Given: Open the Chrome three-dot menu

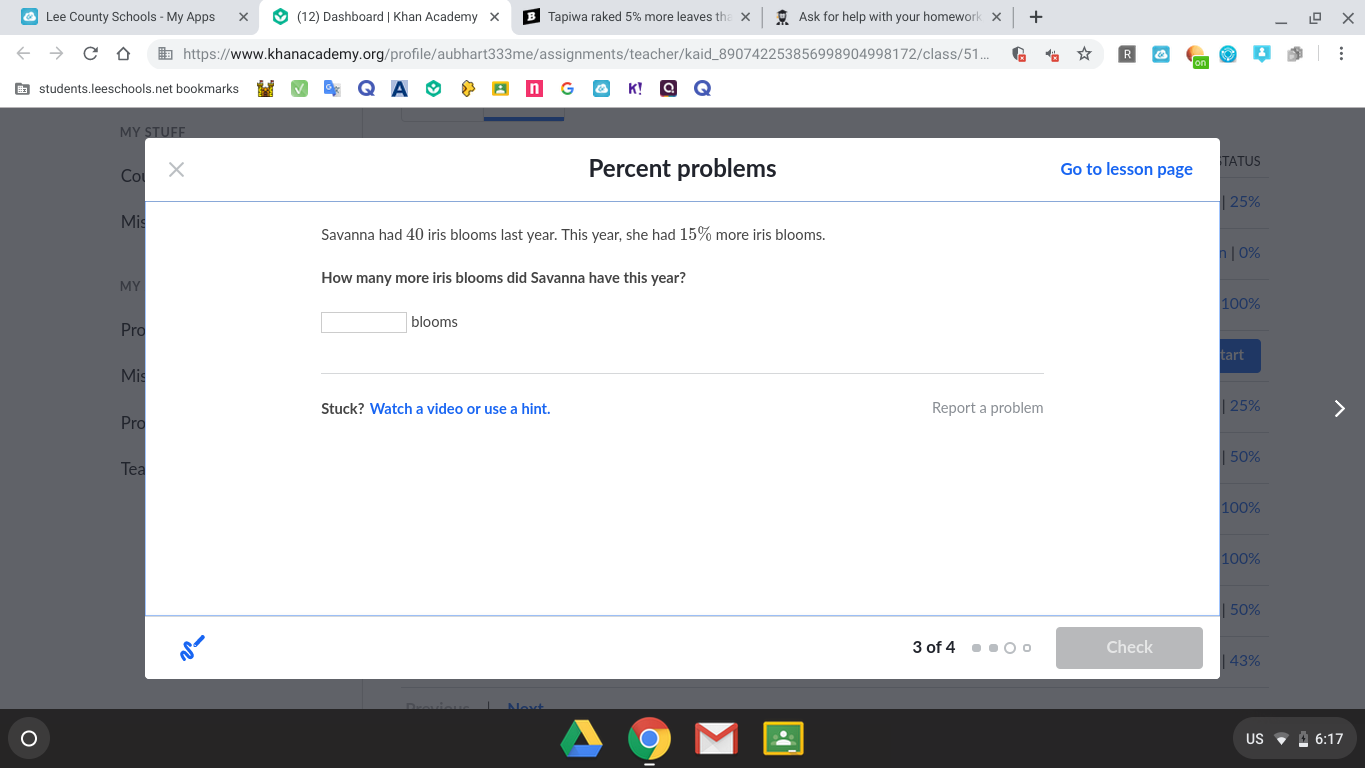Looking at the screenshot, I should [1340, 54].
